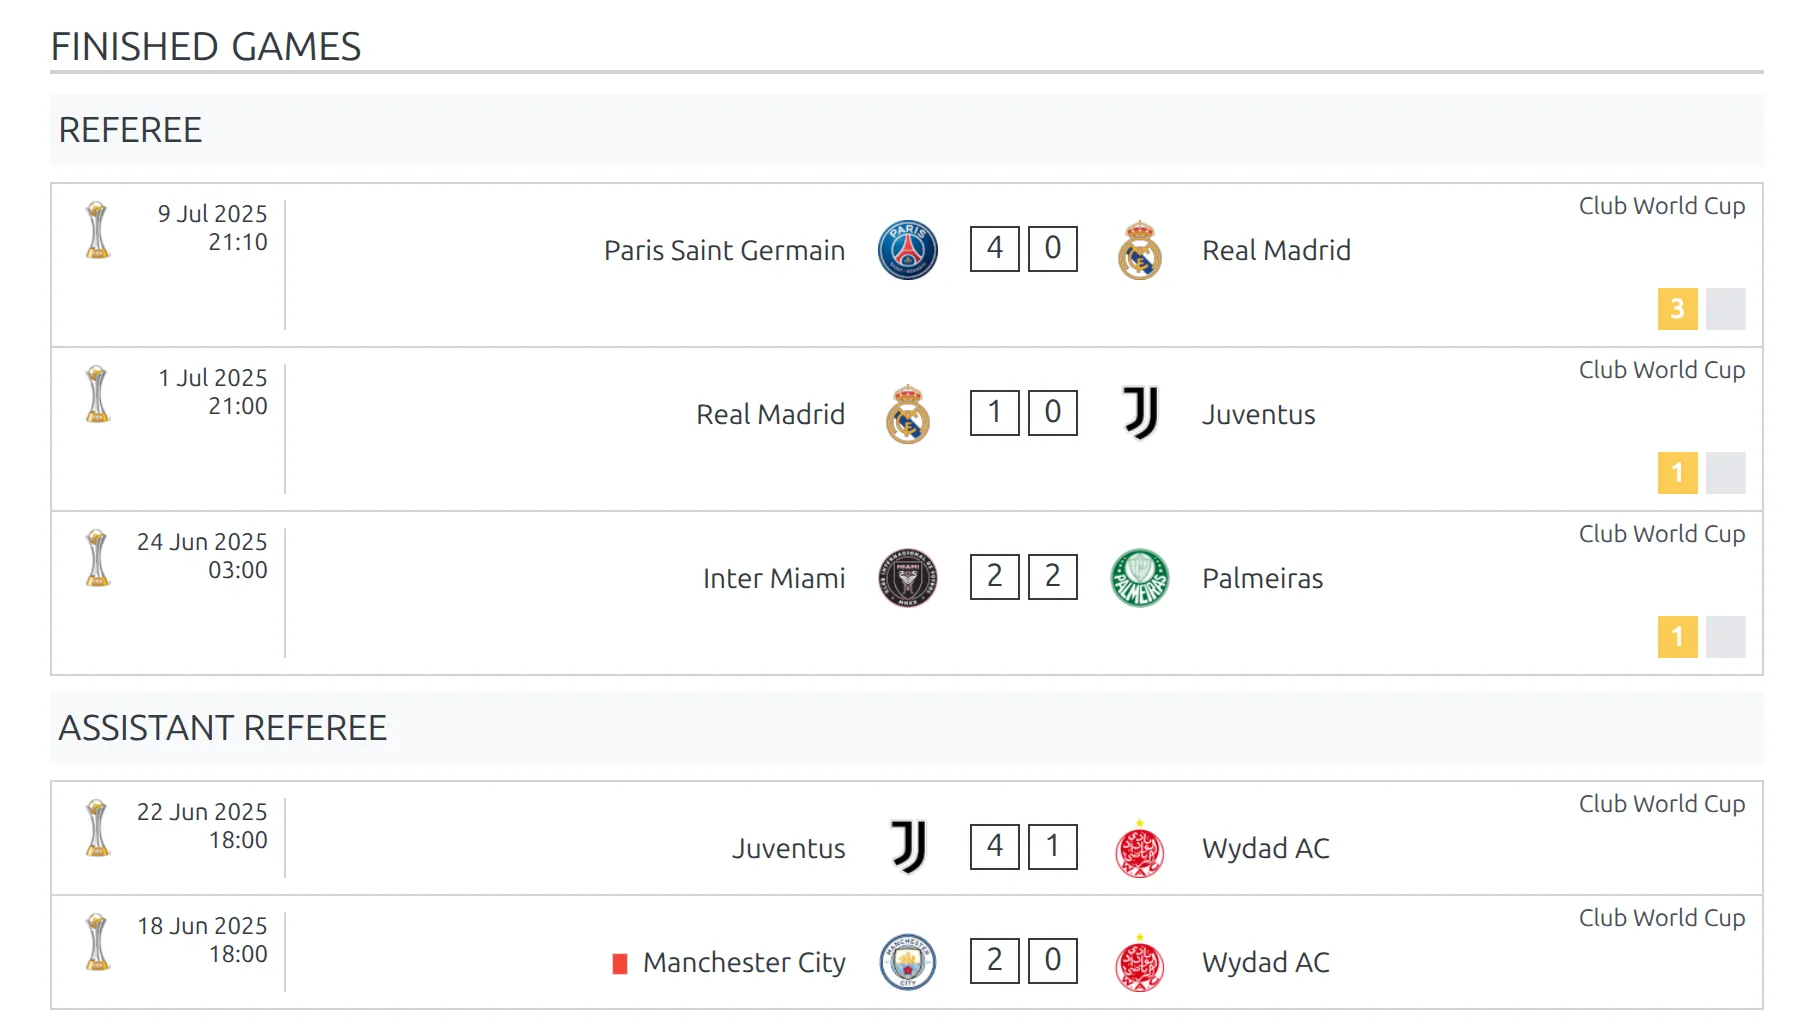This screenshot has width=1814, height=1030.
Task: Open the Palmeiras team link
Action: coord(1262,578)
